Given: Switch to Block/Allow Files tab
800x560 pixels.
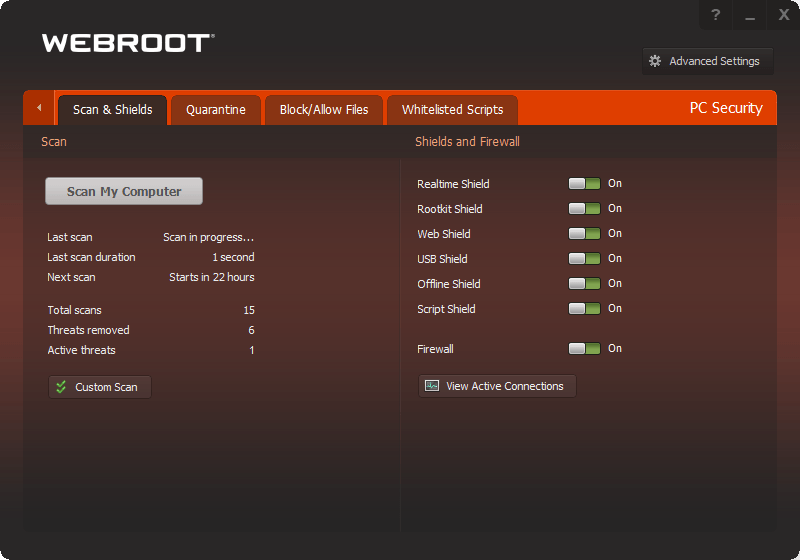Looking at the screenshot, I should pyautogui.click(x=324, y=110).
